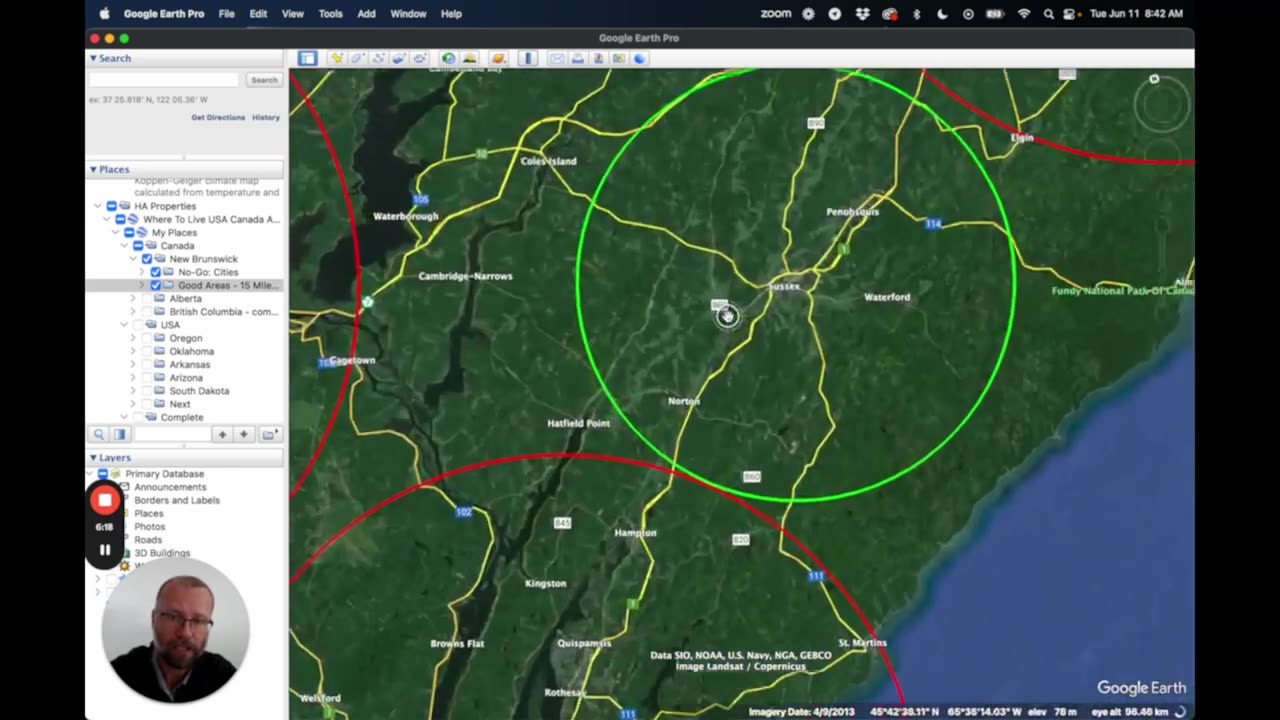Select the Add Polygon tool
This screenshot has height=720, width=1280.
click(x=357, y=58)
